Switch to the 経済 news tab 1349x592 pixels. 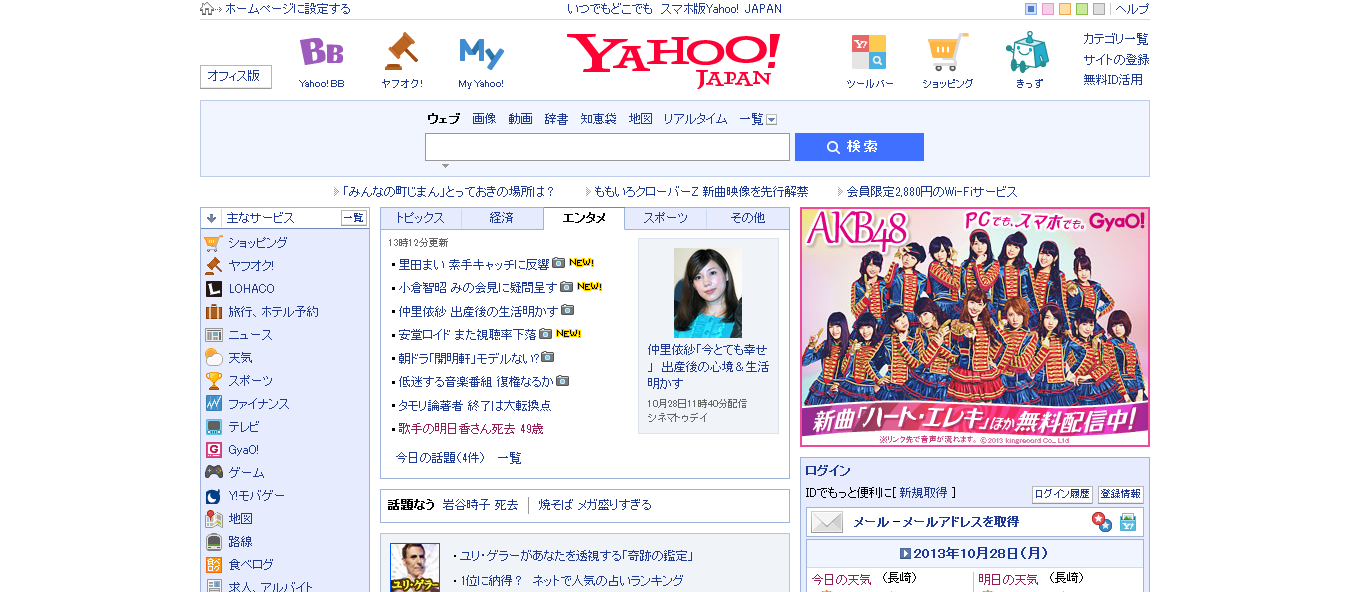pyautogui.click(x=502, y=218)
